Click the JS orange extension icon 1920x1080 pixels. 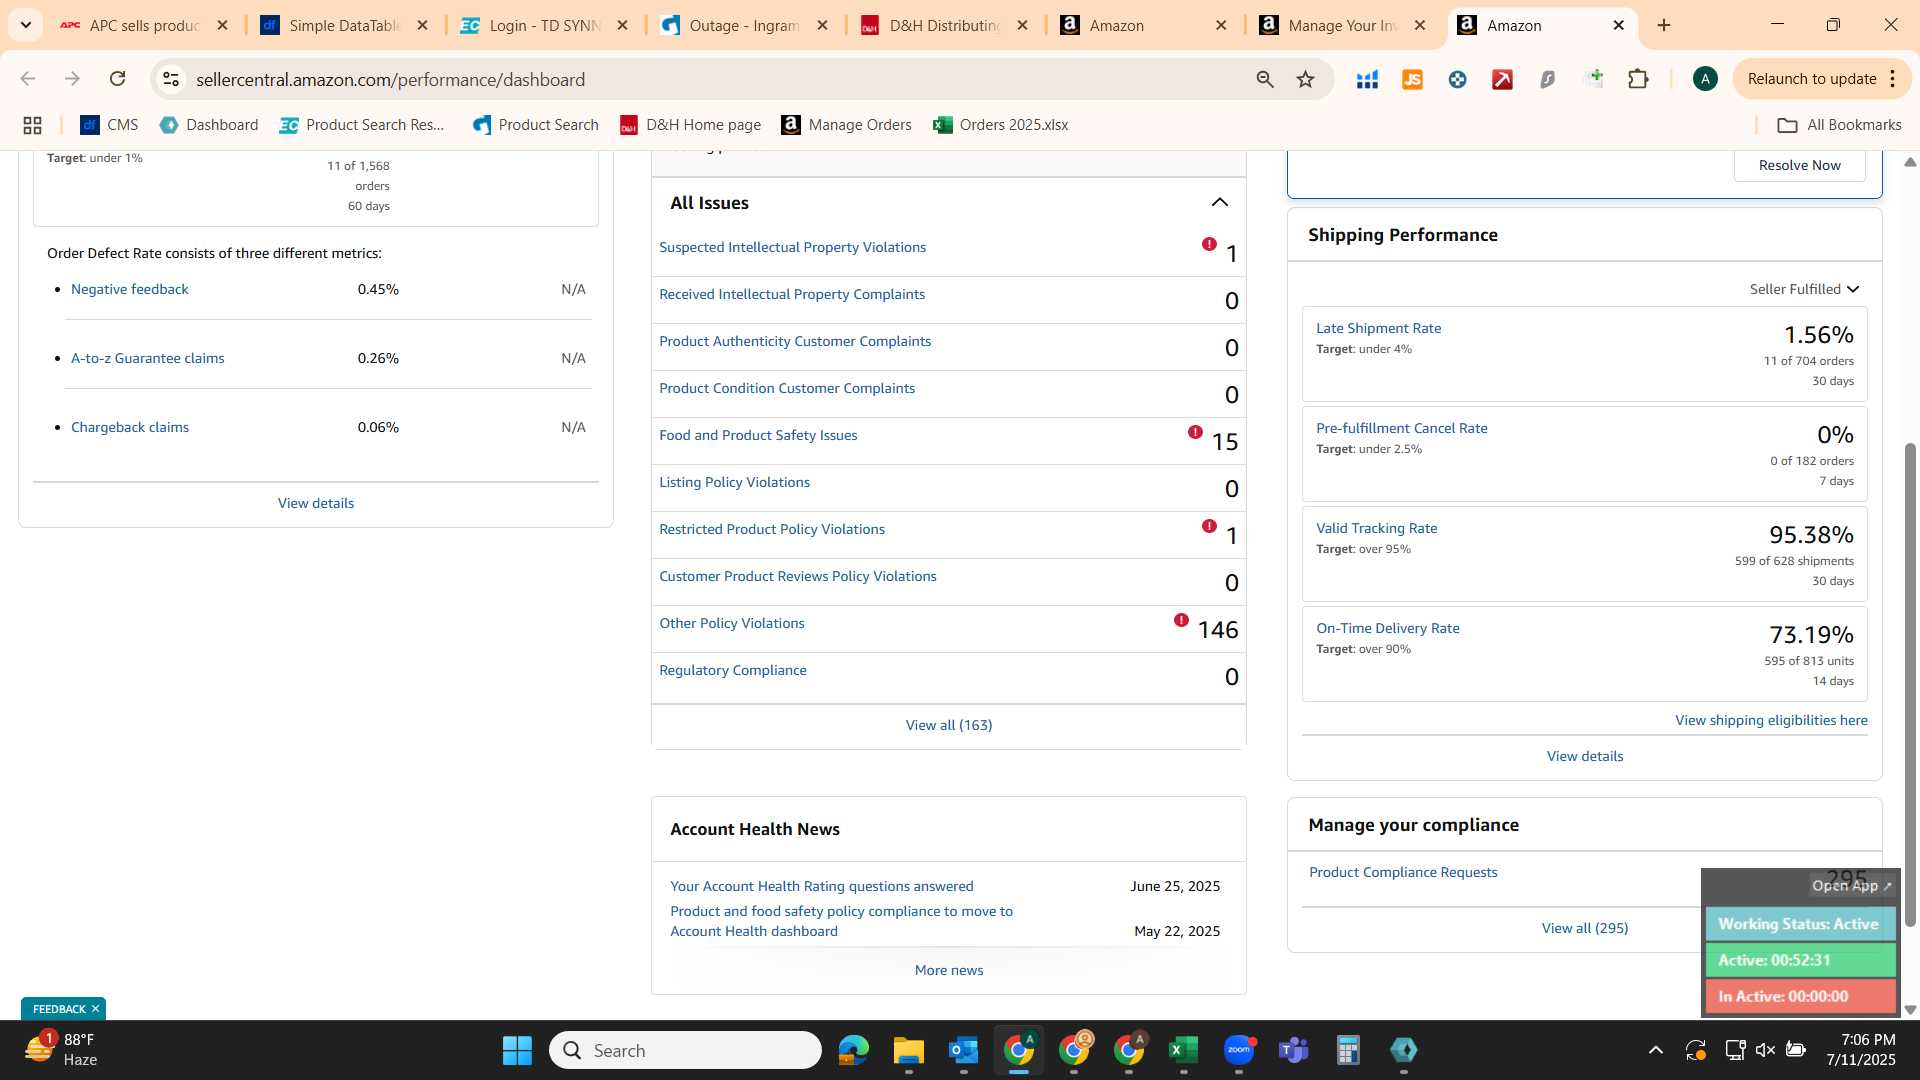(1412, 79)
